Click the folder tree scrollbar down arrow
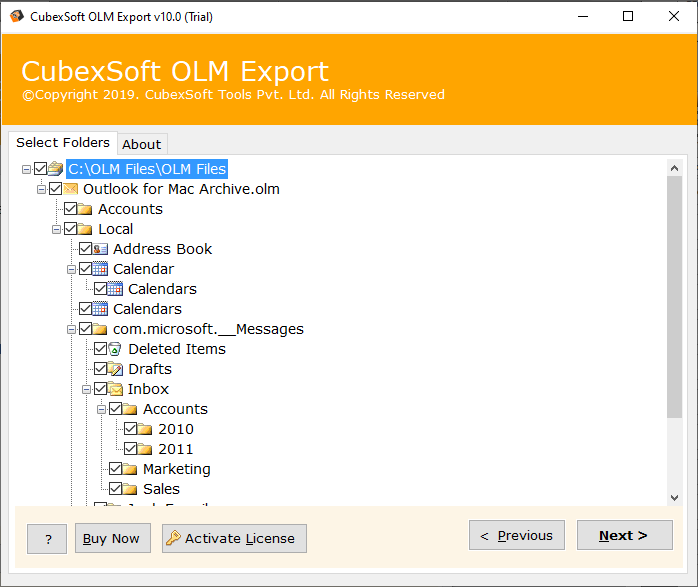 click(674, 497)
